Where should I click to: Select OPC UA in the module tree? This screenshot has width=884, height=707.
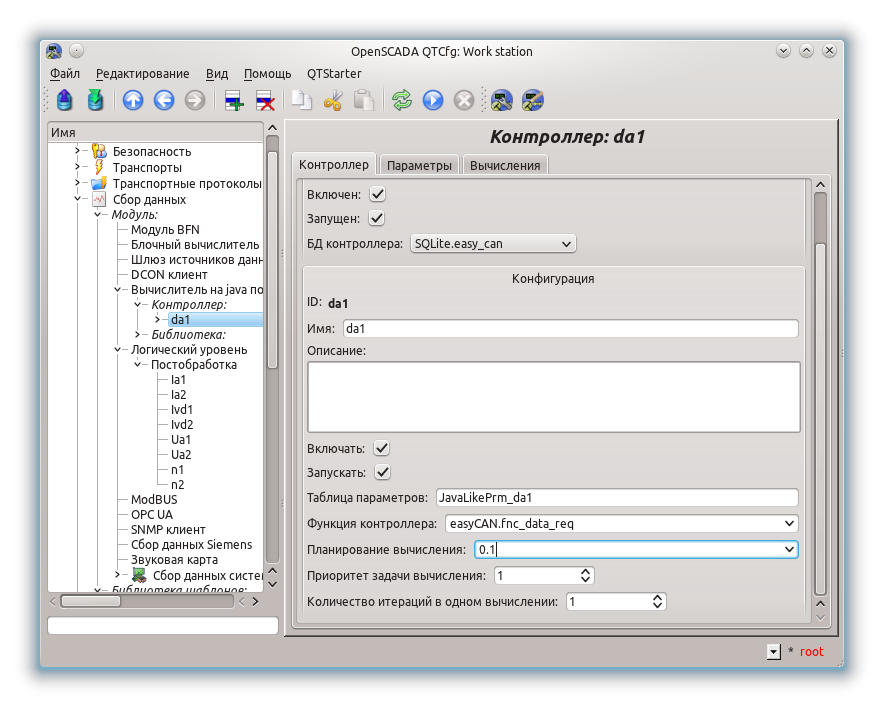click(x=151, y=515)
